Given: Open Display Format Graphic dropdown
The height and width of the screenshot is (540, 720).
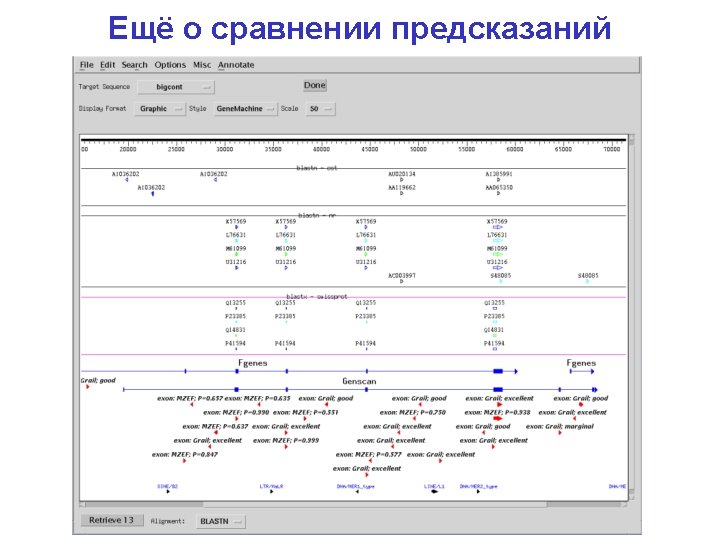Looking at the screenshot, I should pyautogui.click(x=159, y=109).
